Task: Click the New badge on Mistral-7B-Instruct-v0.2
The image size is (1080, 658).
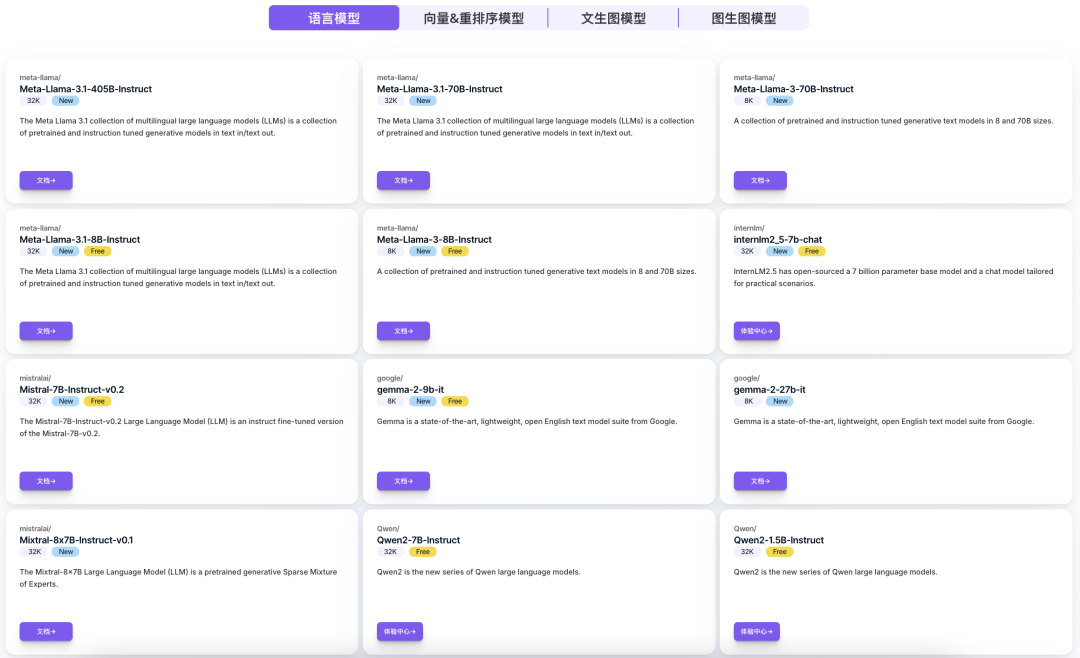Action: pyautogui.click(x=66, y=401)
